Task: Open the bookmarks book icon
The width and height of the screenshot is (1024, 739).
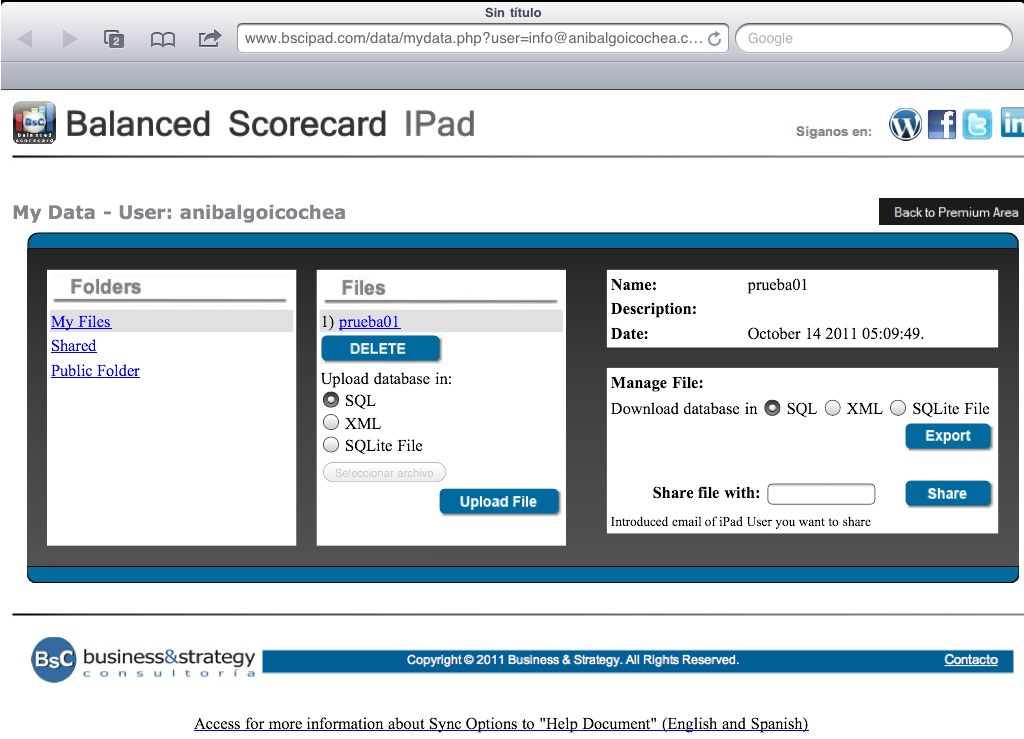Action: click(162, 39)
